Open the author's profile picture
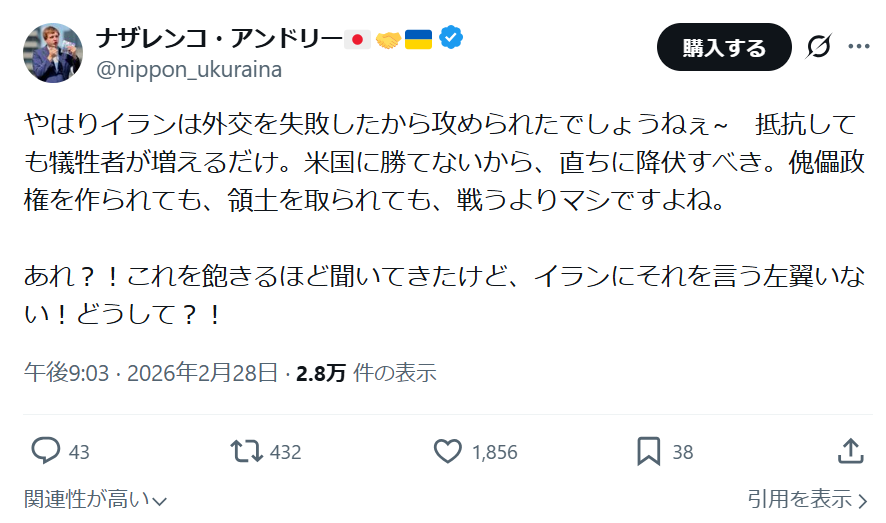Viewport: 886px width, 523px height. [x=52, y=53]
